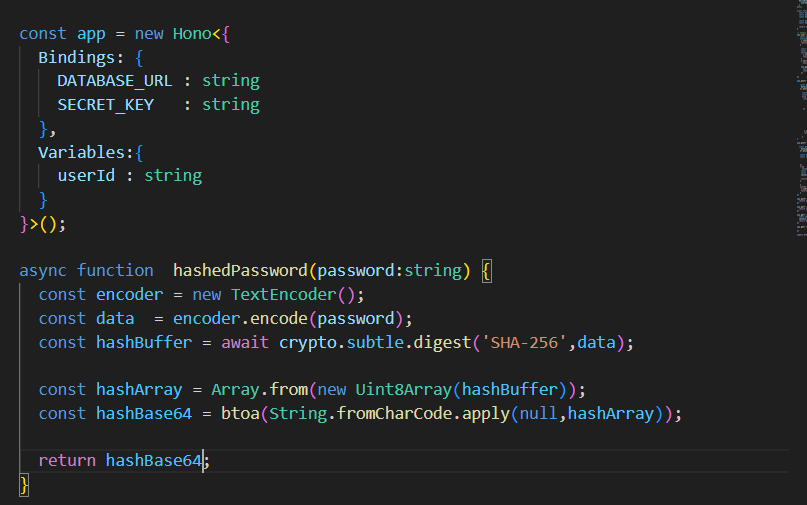
Task: Click 'TextEncoder' constructor call
Action: [284, 294]
